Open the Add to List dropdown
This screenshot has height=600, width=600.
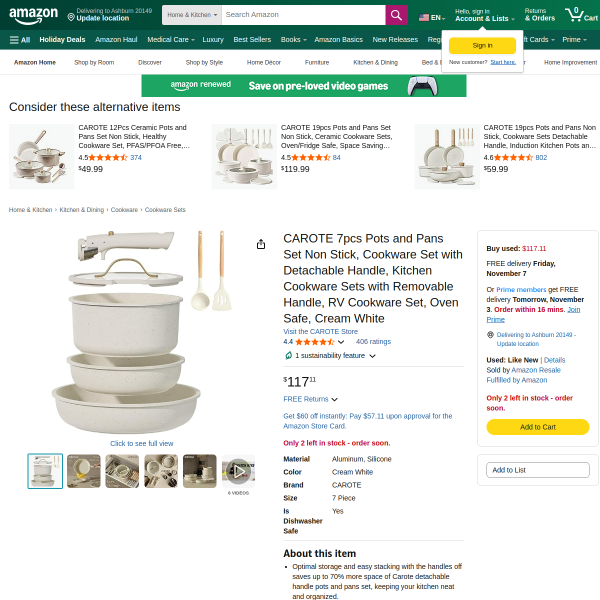coord(538,470)
